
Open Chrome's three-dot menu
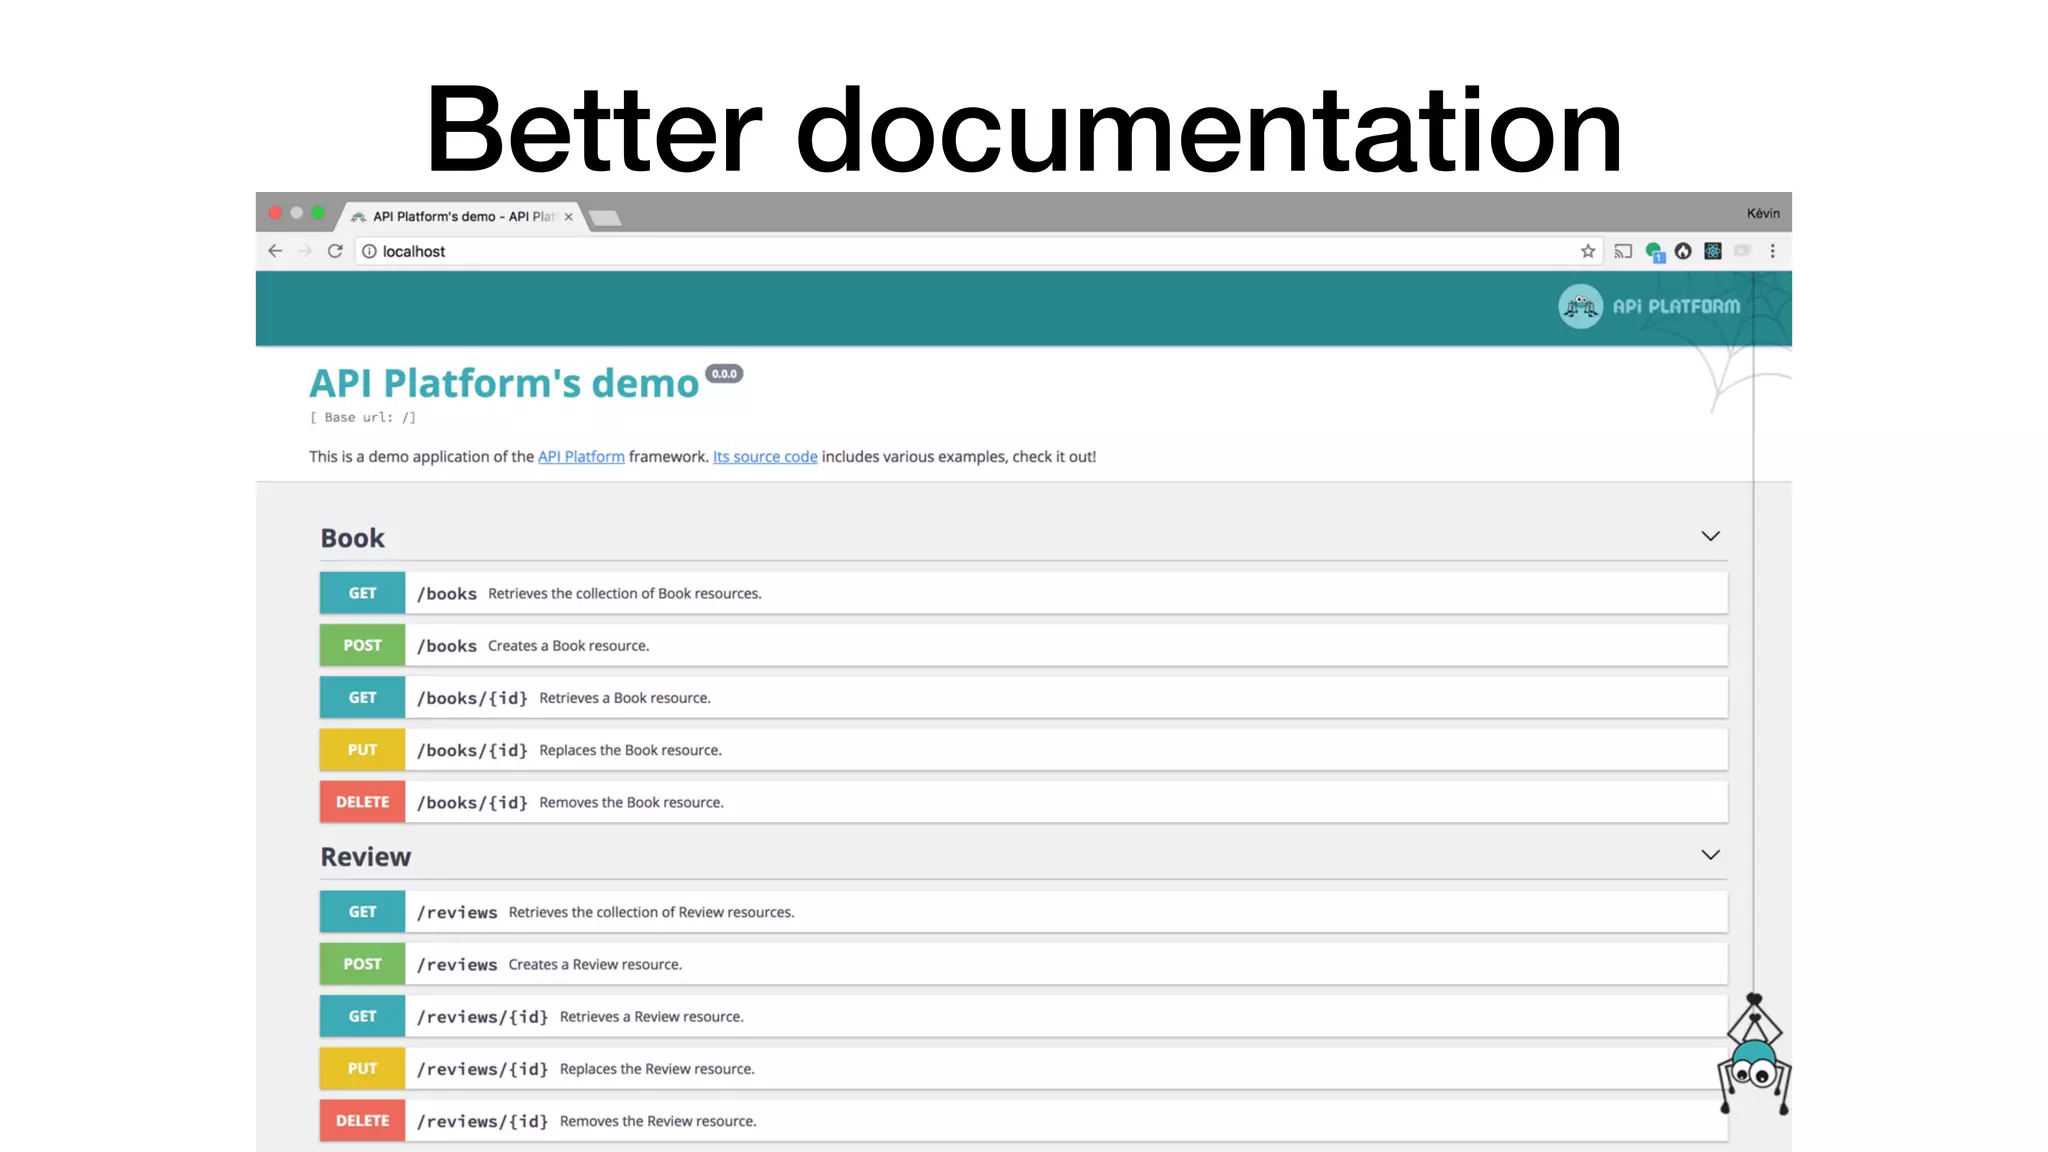click(1773, 251)
